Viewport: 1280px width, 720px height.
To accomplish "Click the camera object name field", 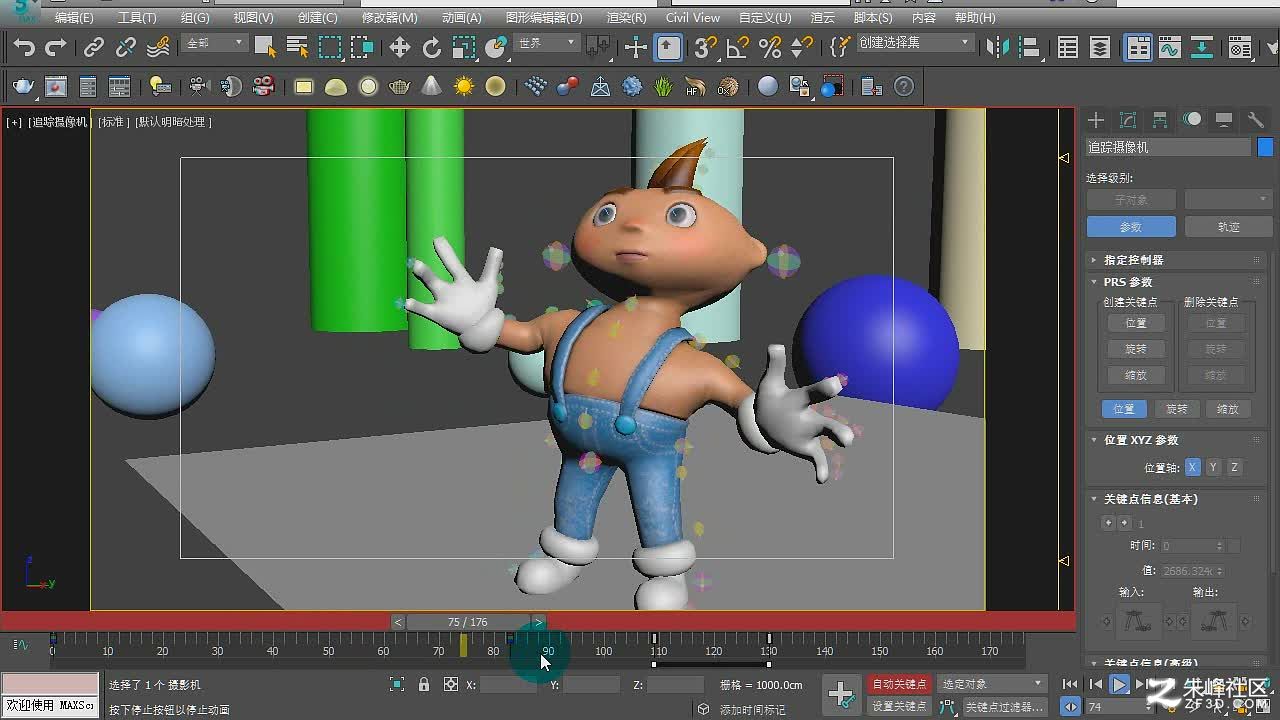I will coord(1168,147).
